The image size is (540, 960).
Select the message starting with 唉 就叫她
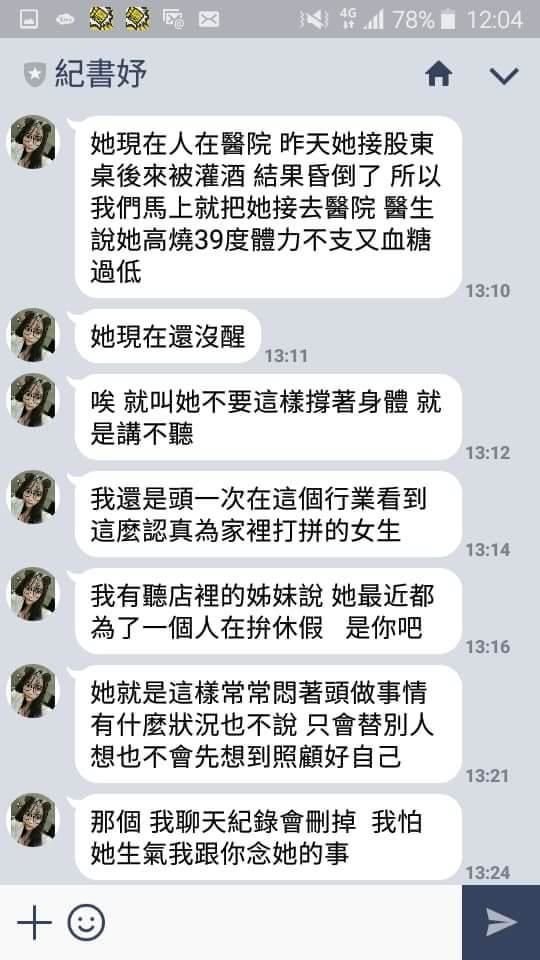268,417
